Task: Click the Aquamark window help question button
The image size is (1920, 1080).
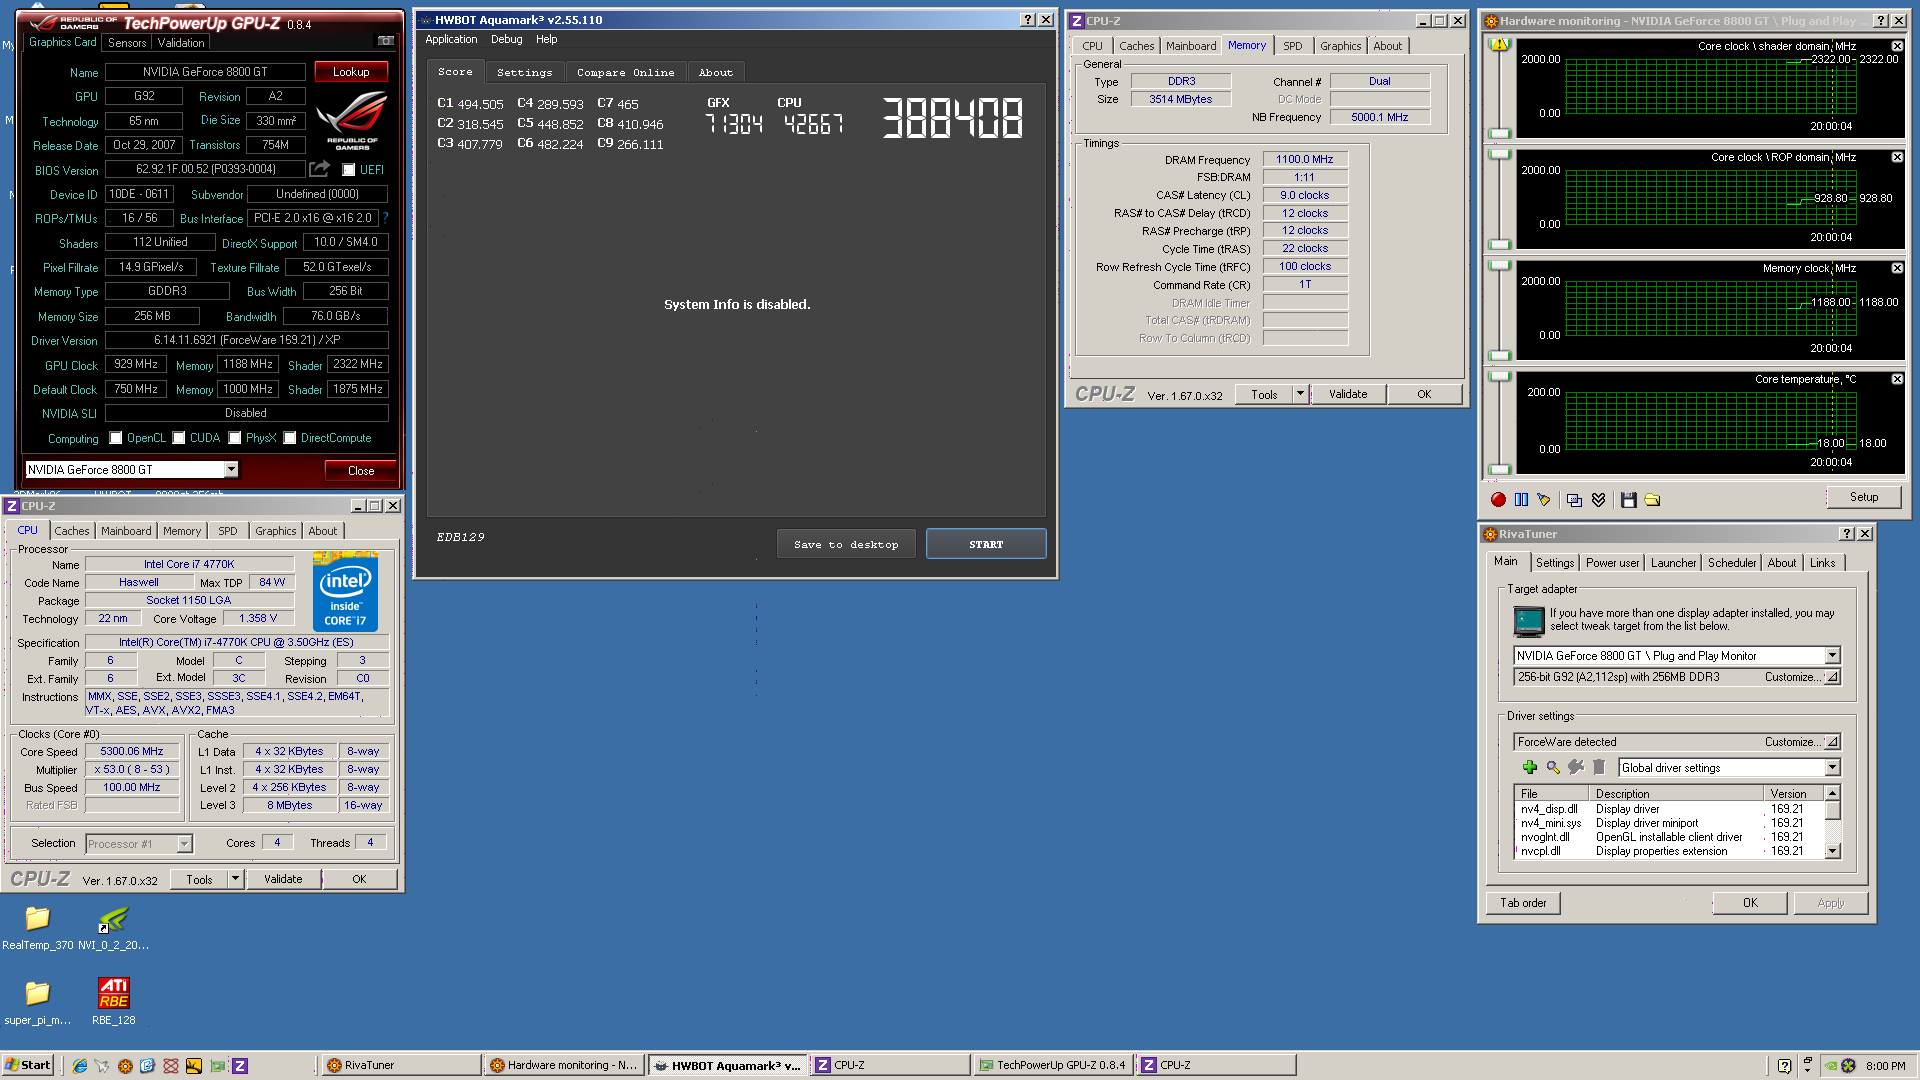Action: tap(1027, 20)
